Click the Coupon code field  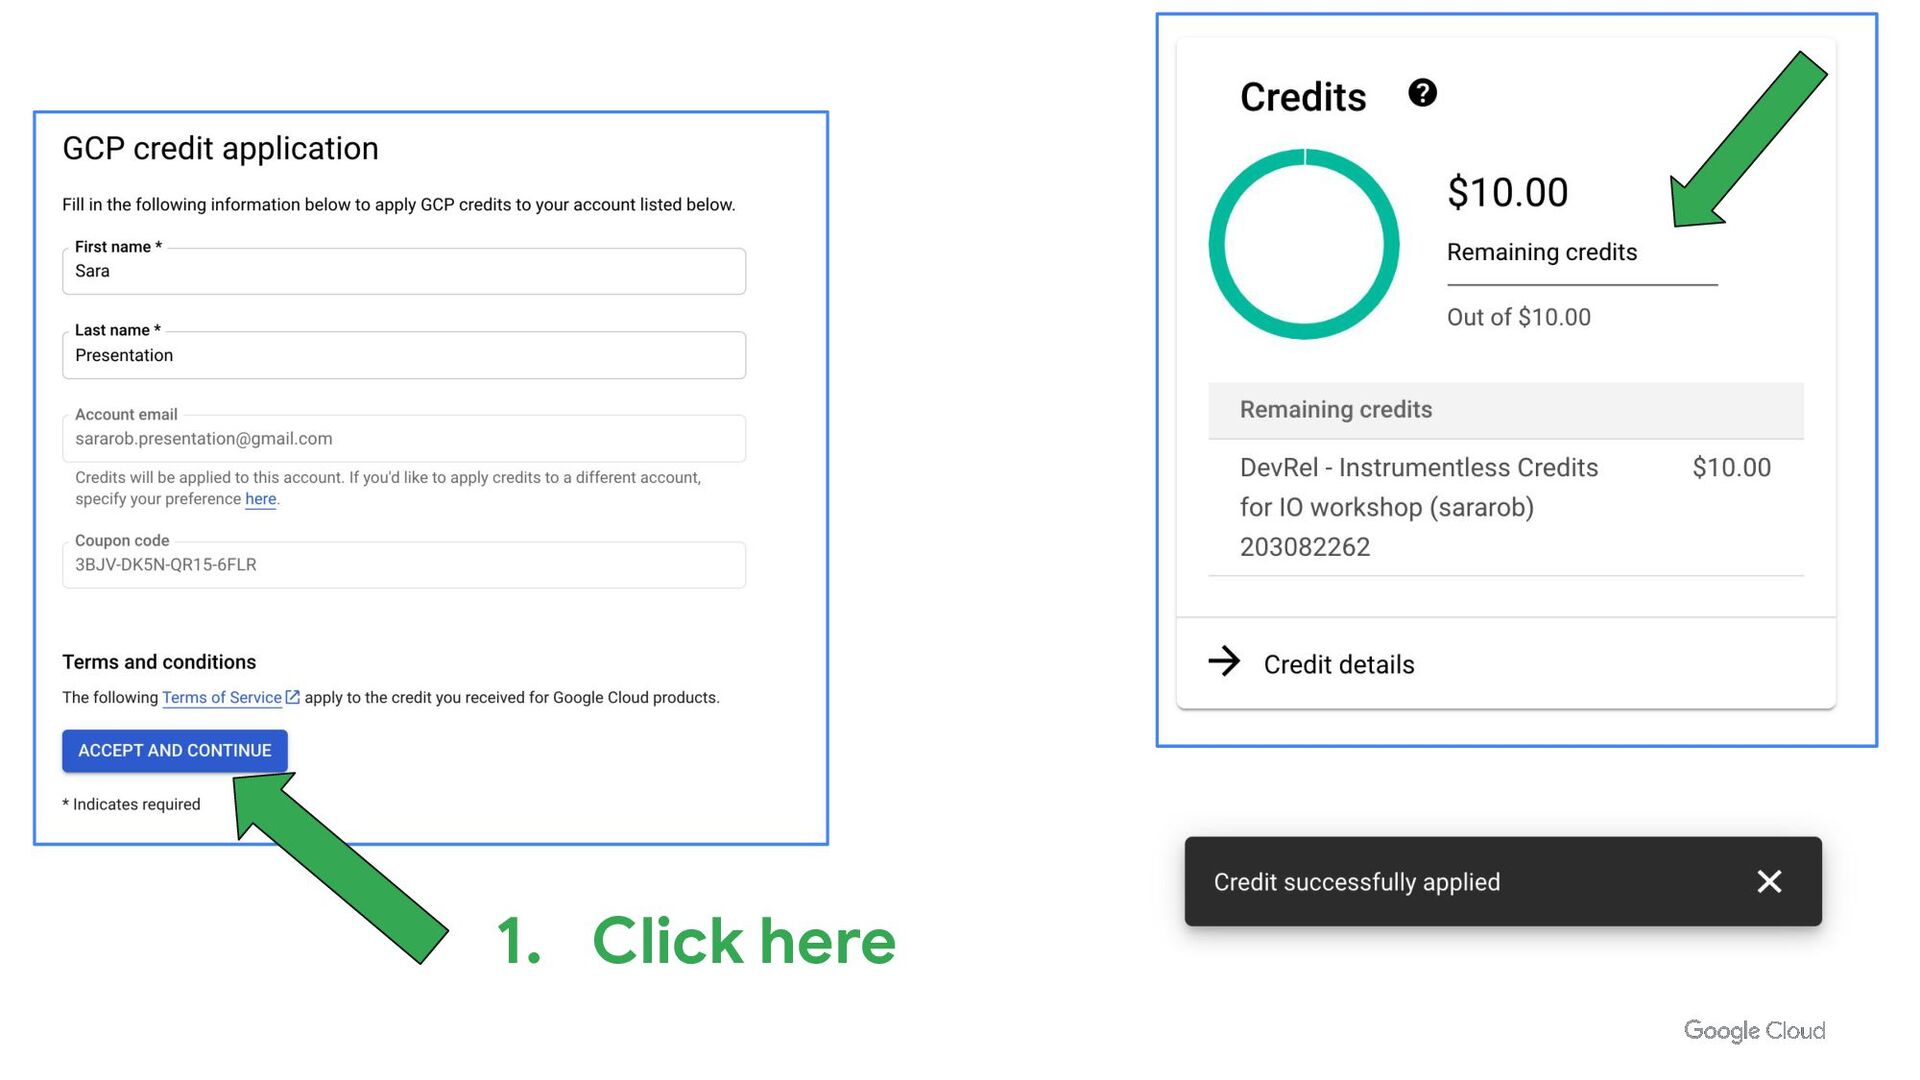(403, 565)
